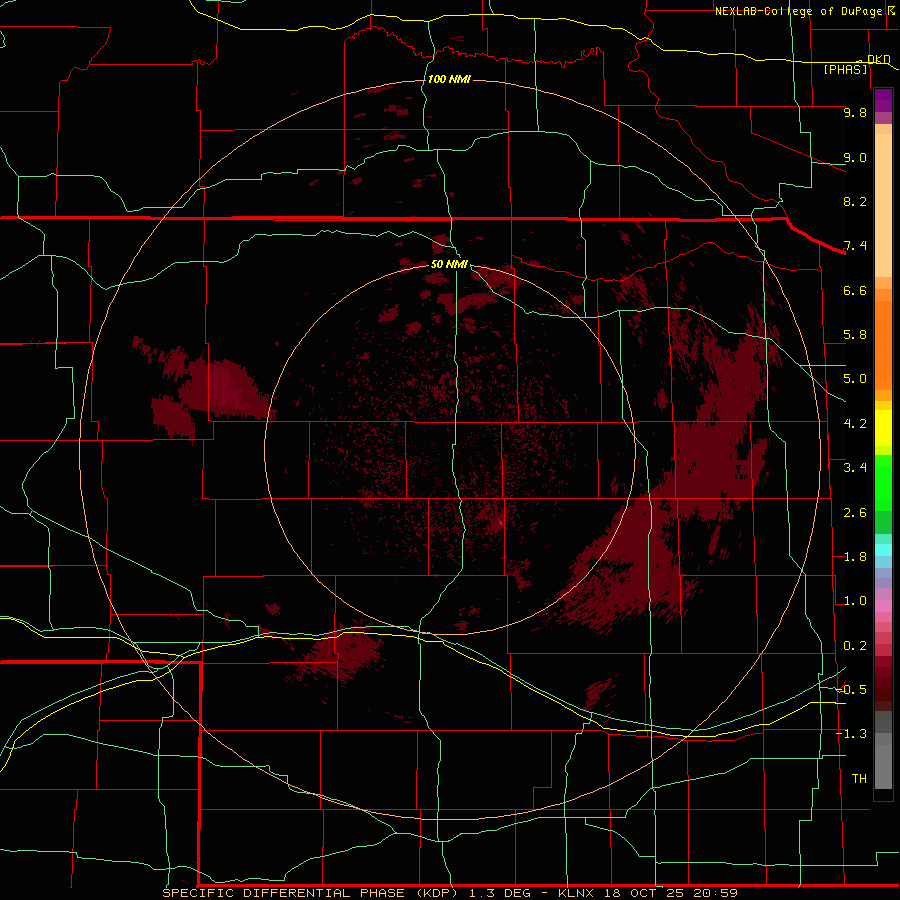Click the -1.3 color scale label
900x900 pixels.
tap(851, 734)
